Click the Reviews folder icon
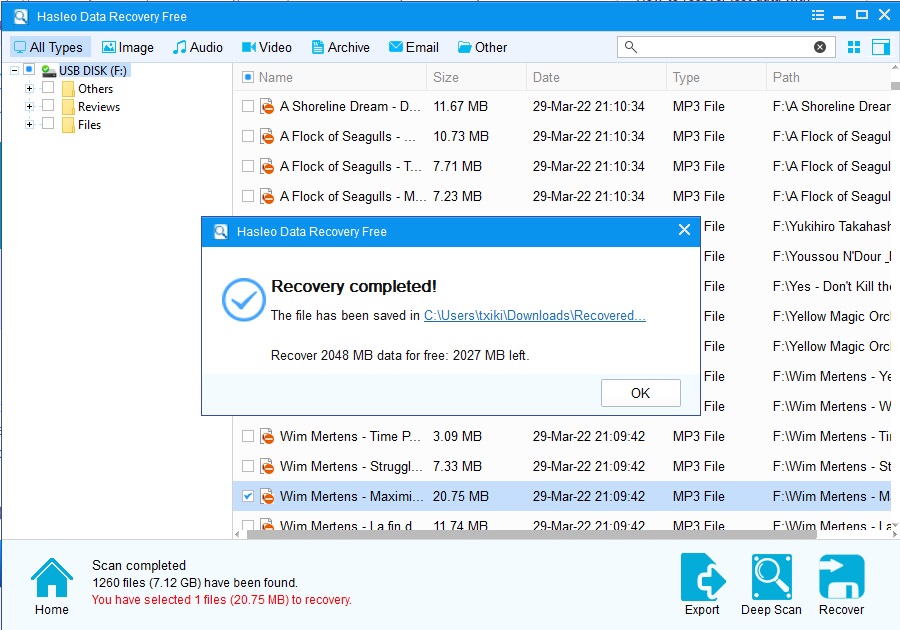Image resolution: width=900 pixels, height=630 pixels. [x=68, y=107]
